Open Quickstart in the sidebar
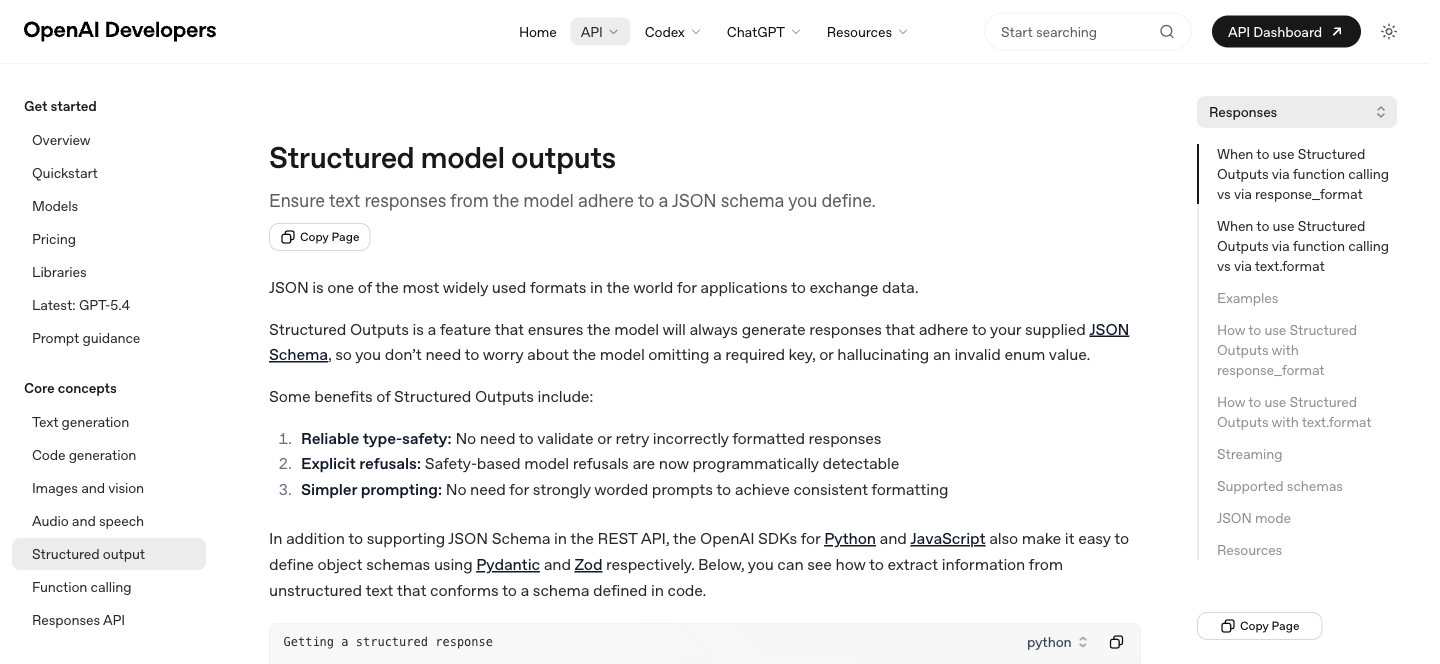Image resolution: width=1440 pixels, height=664 pixels. point(109,173)
